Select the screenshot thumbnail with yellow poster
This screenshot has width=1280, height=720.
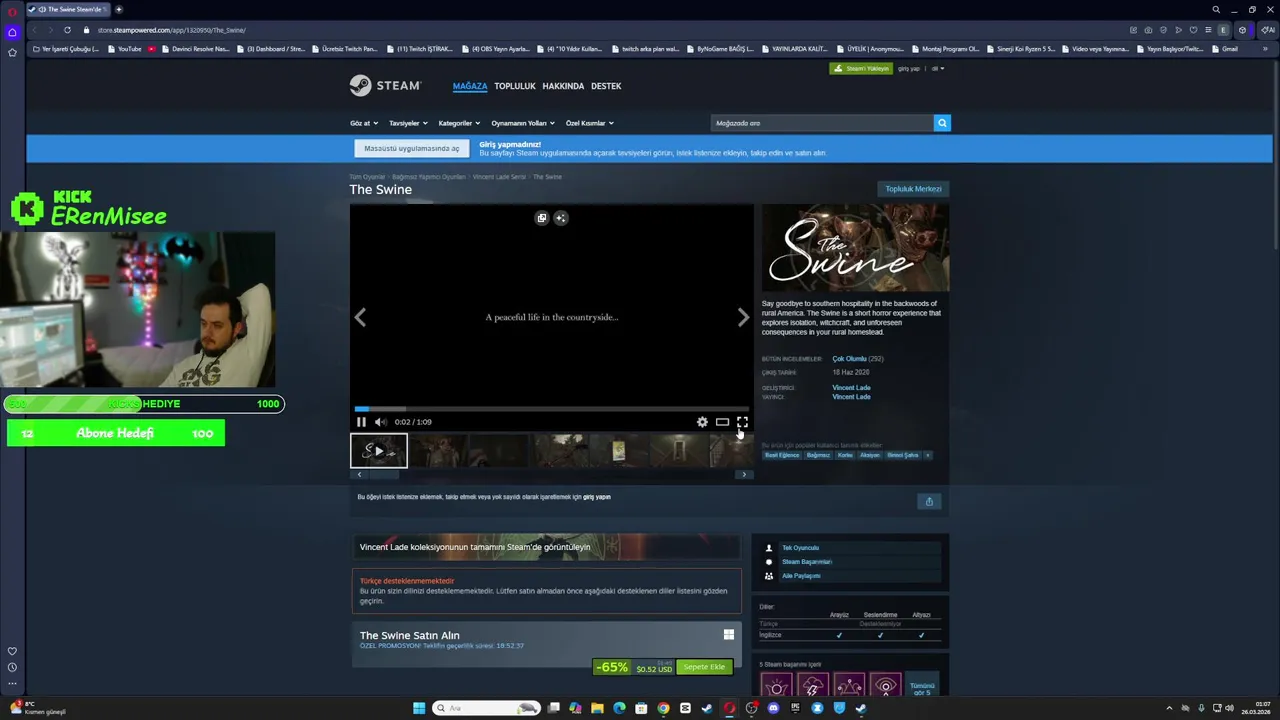tap(619, 451)
